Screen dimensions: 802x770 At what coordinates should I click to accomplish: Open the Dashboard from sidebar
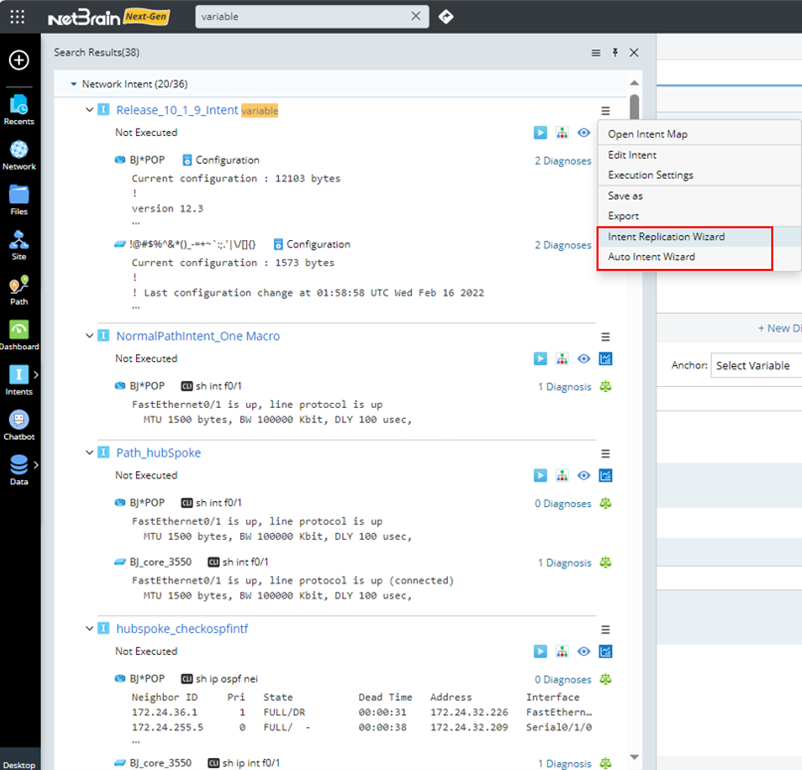pyautogui.click(x=19, y=335)
